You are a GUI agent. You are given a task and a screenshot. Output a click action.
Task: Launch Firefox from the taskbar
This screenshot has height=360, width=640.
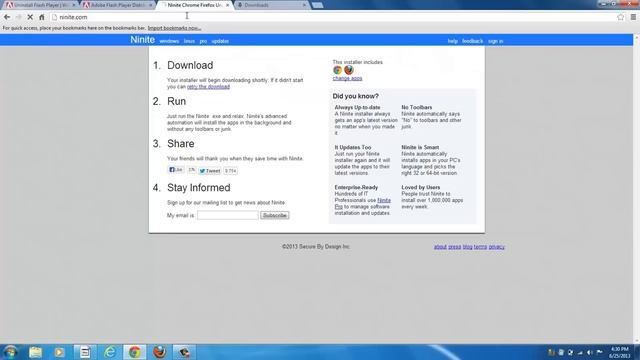coord(160,352)
